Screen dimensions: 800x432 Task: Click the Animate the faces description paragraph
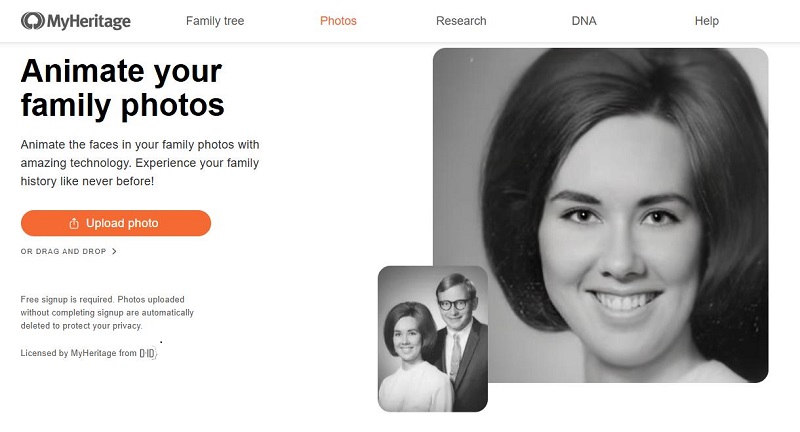tap(139, 162)
